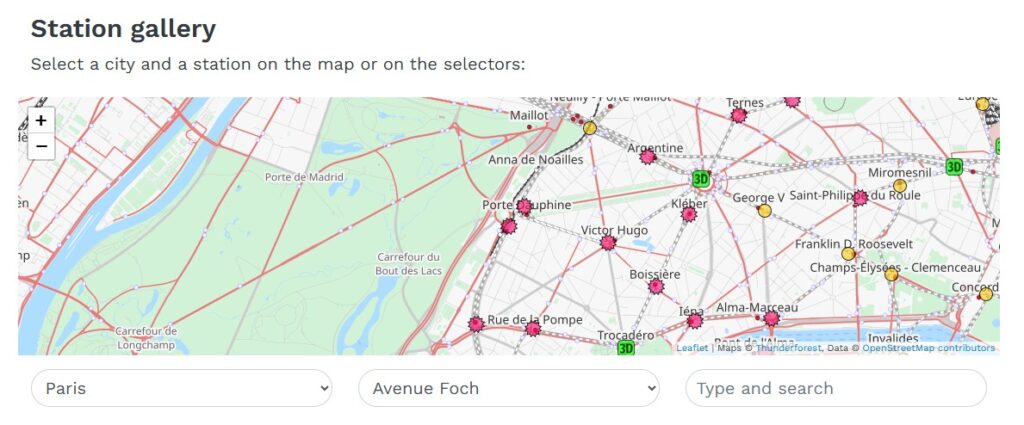This screenshot has height=425, width=1024.
Task: Select the George V yellow marker
Action: pyautogui.click(x=765, y=210)
